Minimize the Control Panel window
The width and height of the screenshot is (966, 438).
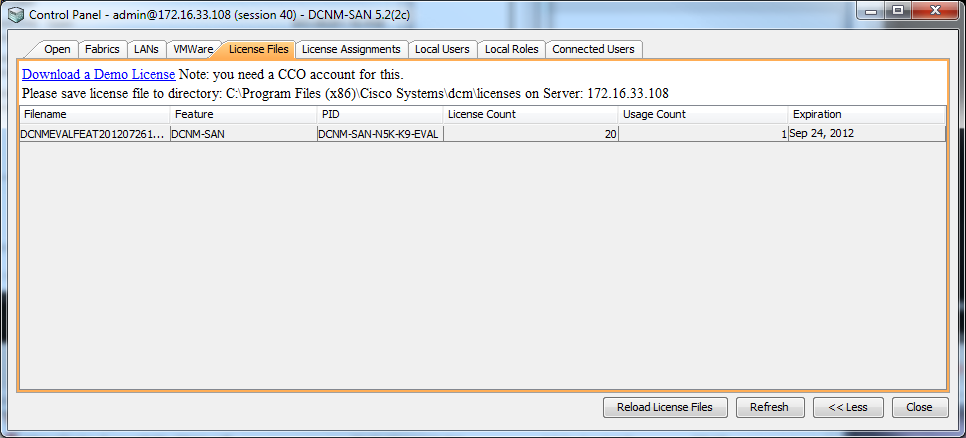coord(871,10)
